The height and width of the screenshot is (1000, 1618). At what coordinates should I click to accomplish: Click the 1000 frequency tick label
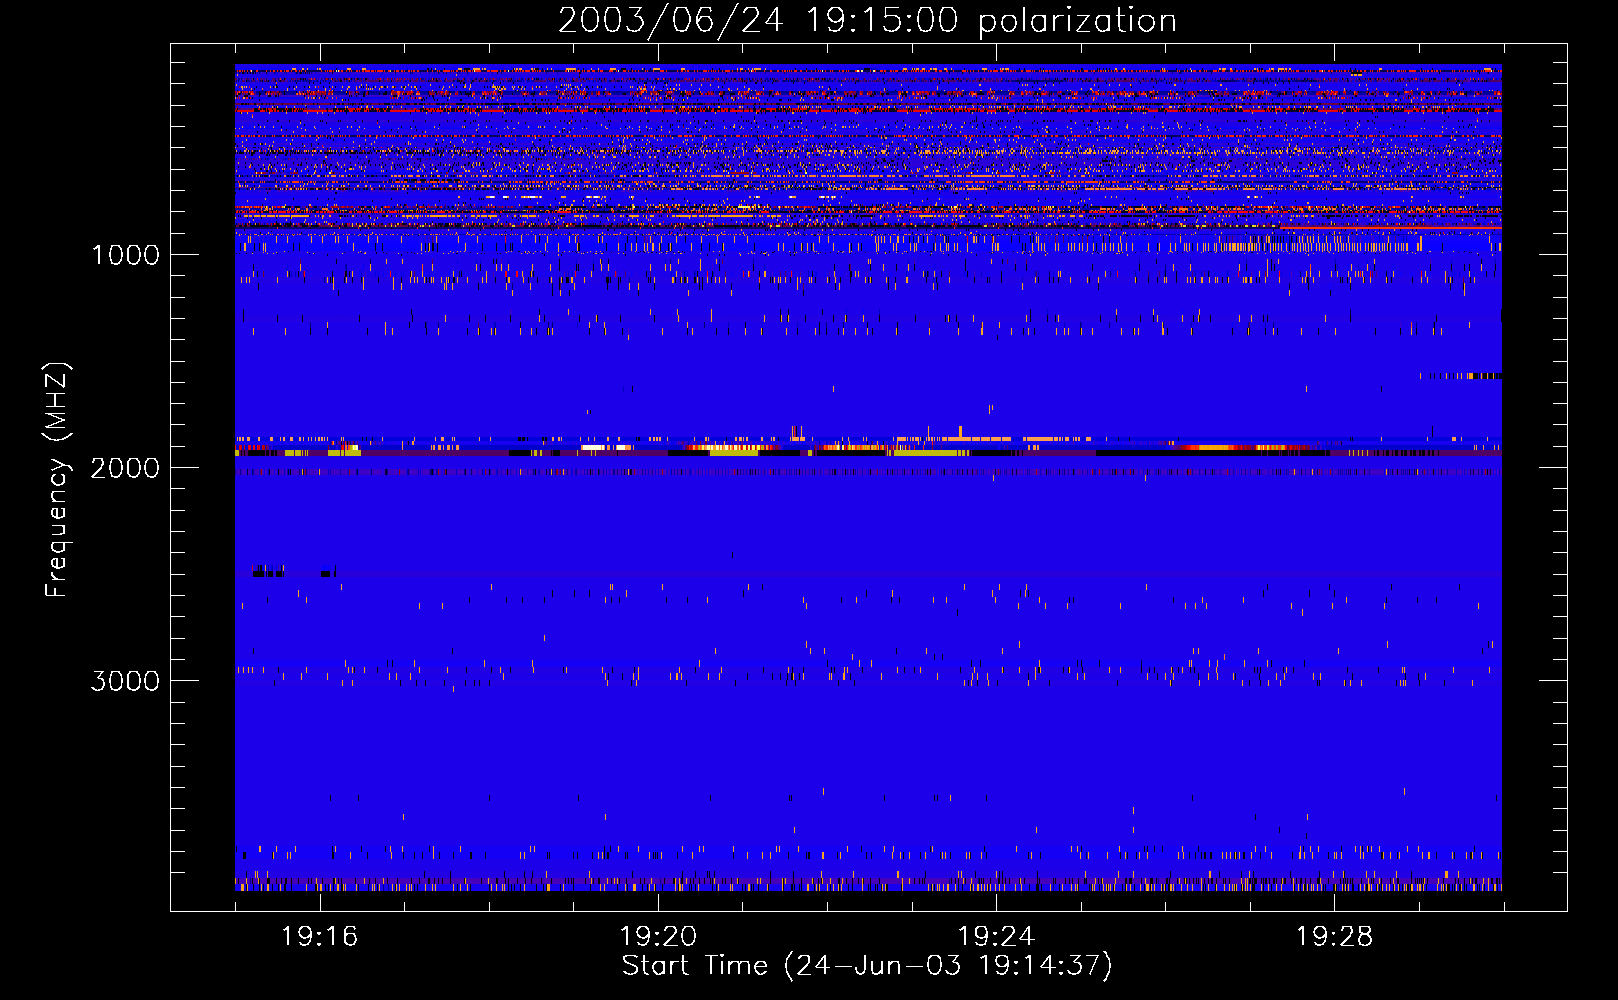tap(125, 255)
